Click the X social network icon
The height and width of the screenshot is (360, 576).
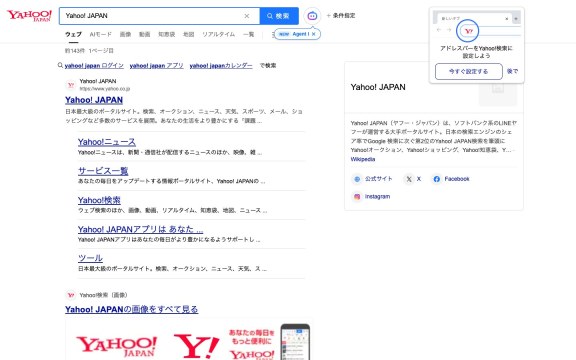pos(409,179)
